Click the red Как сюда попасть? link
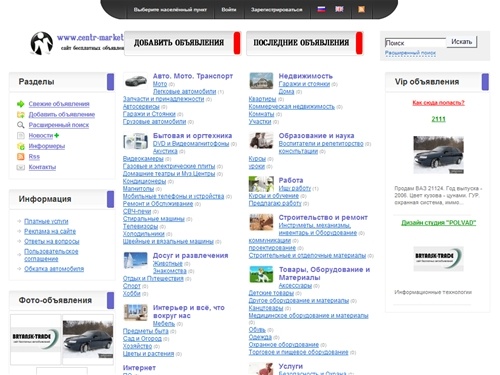Image resolution: width=500 pixels, height=375 pixels. (x=438, y=103)
